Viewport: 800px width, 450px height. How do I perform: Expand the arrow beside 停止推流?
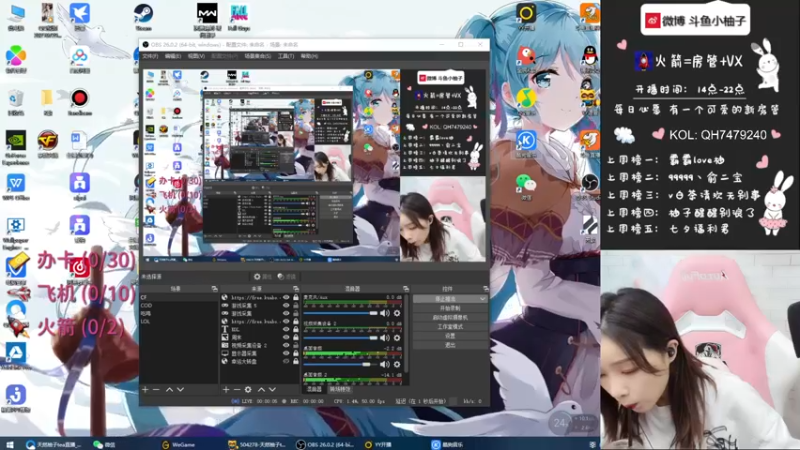pyautogui.click(x=482, y=299)
